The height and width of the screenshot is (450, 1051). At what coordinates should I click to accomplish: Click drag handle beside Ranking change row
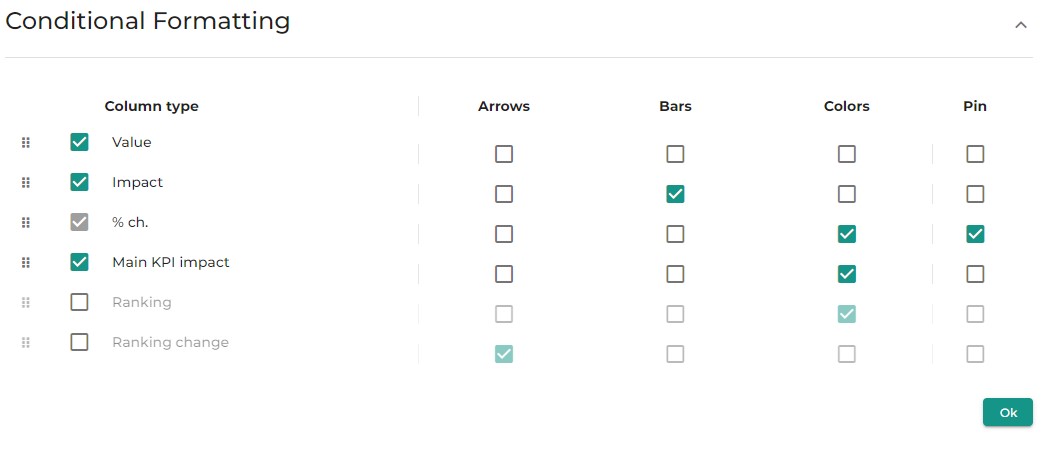(26, 343)
